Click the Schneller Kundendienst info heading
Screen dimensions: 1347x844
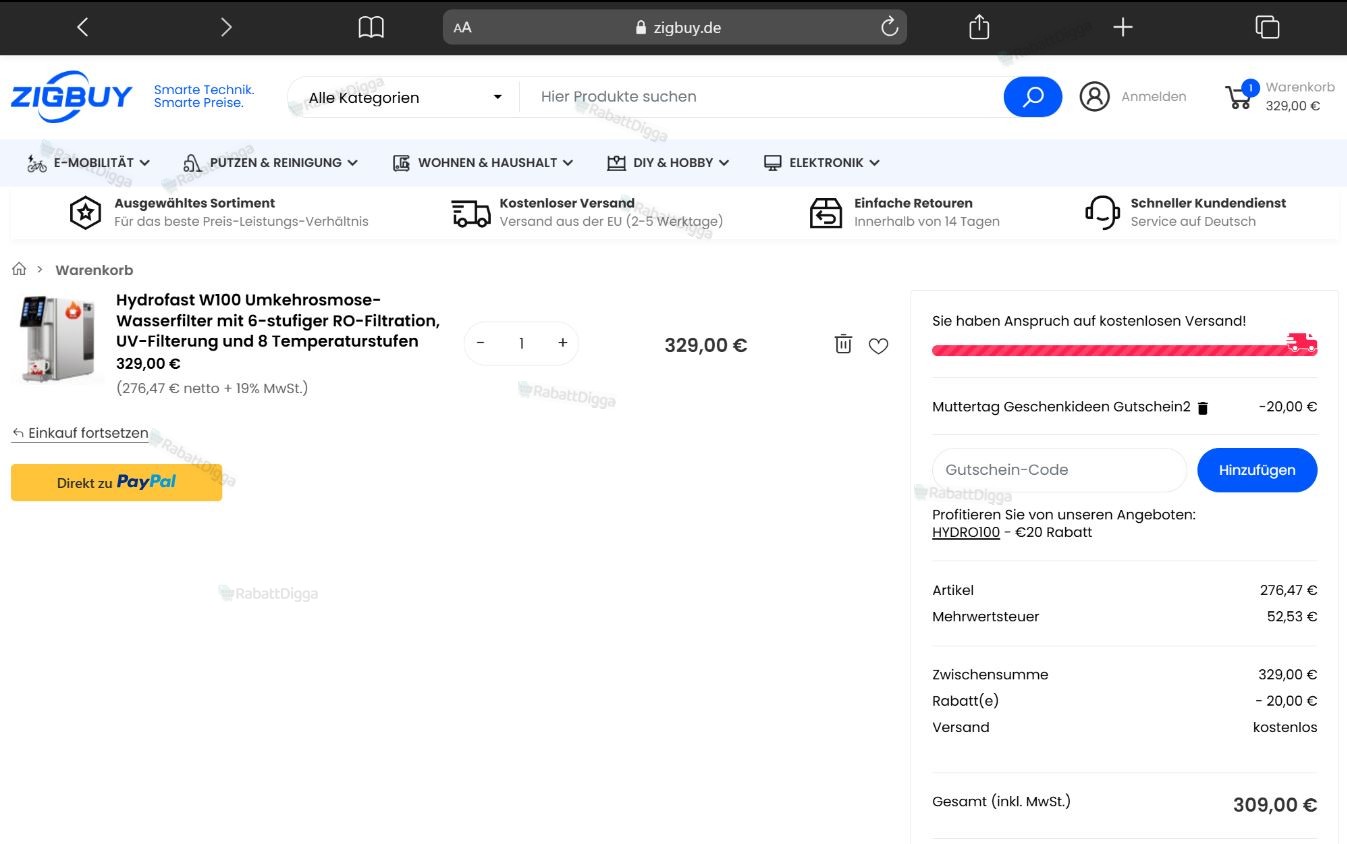coord(1208,203)
